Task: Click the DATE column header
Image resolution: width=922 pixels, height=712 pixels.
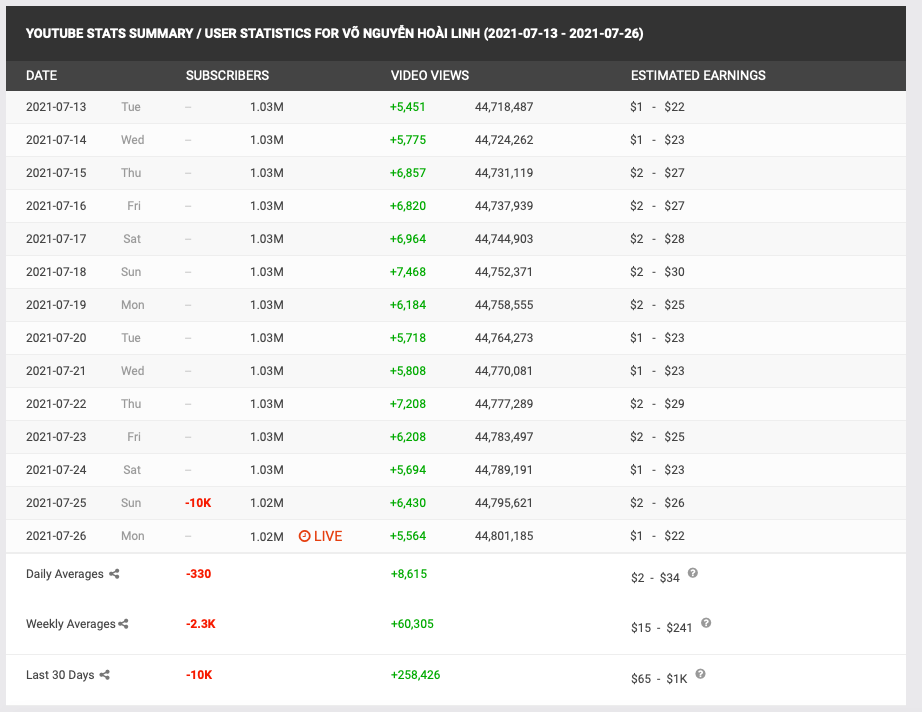Action: pyautogui.click(x=41, y=75)
